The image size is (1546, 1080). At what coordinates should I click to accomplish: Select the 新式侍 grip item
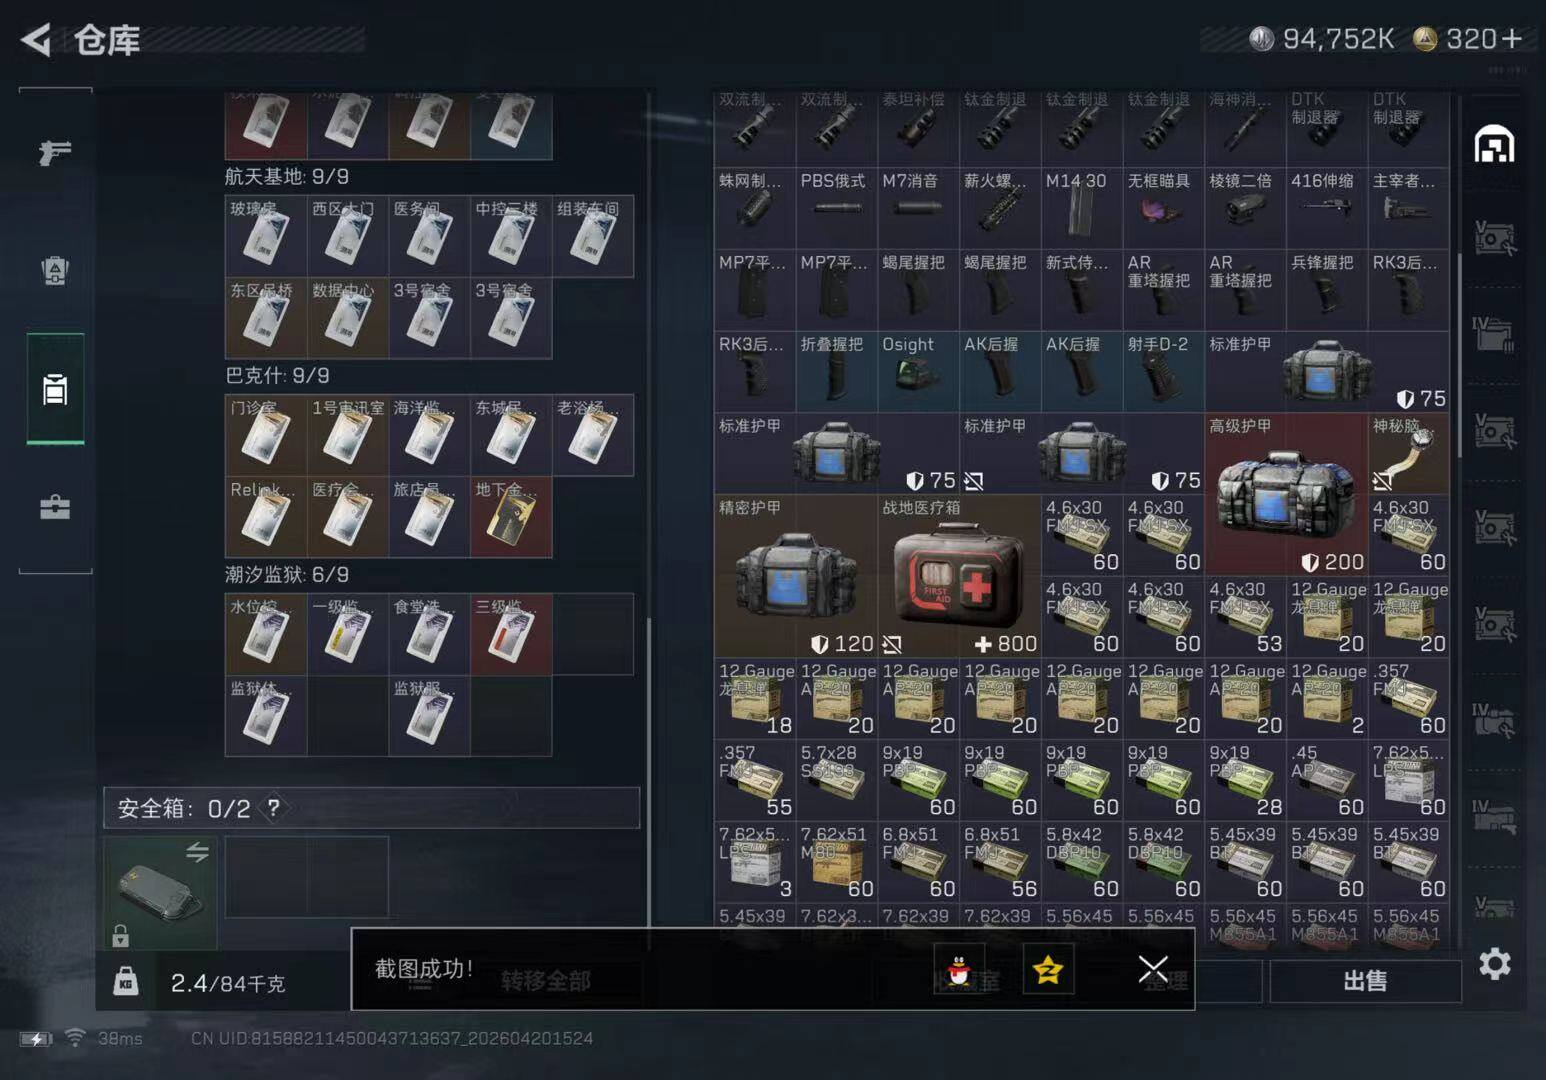tap(1082, 290)
